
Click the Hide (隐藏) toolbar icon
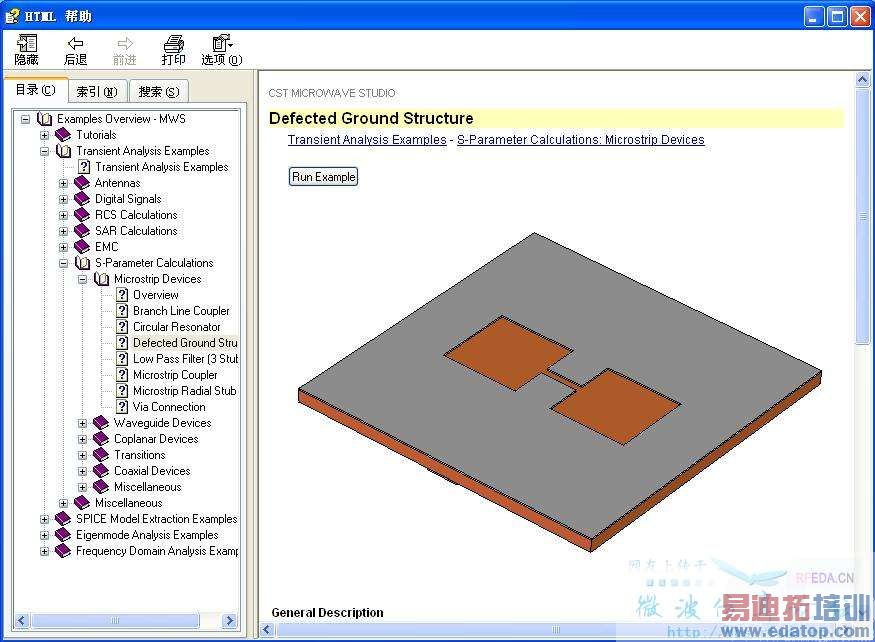coord(27,44)
